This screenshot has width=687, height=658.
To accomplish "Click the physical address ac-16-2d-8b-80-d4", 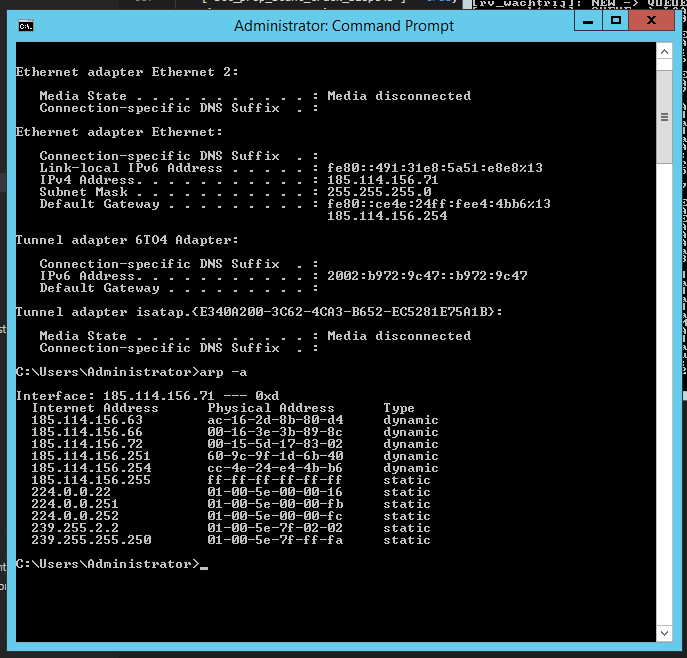I will coord(275,420).
